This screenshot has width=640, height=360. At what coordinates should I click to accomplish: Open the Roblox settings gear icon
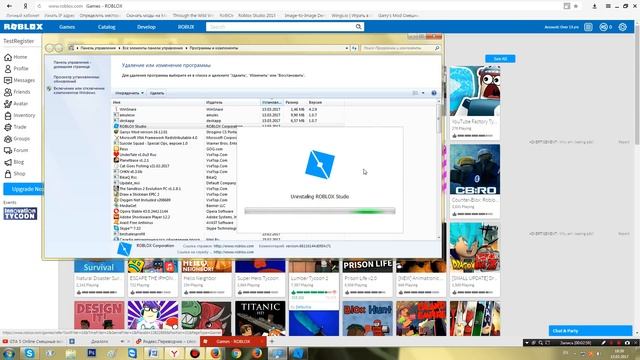622,27
